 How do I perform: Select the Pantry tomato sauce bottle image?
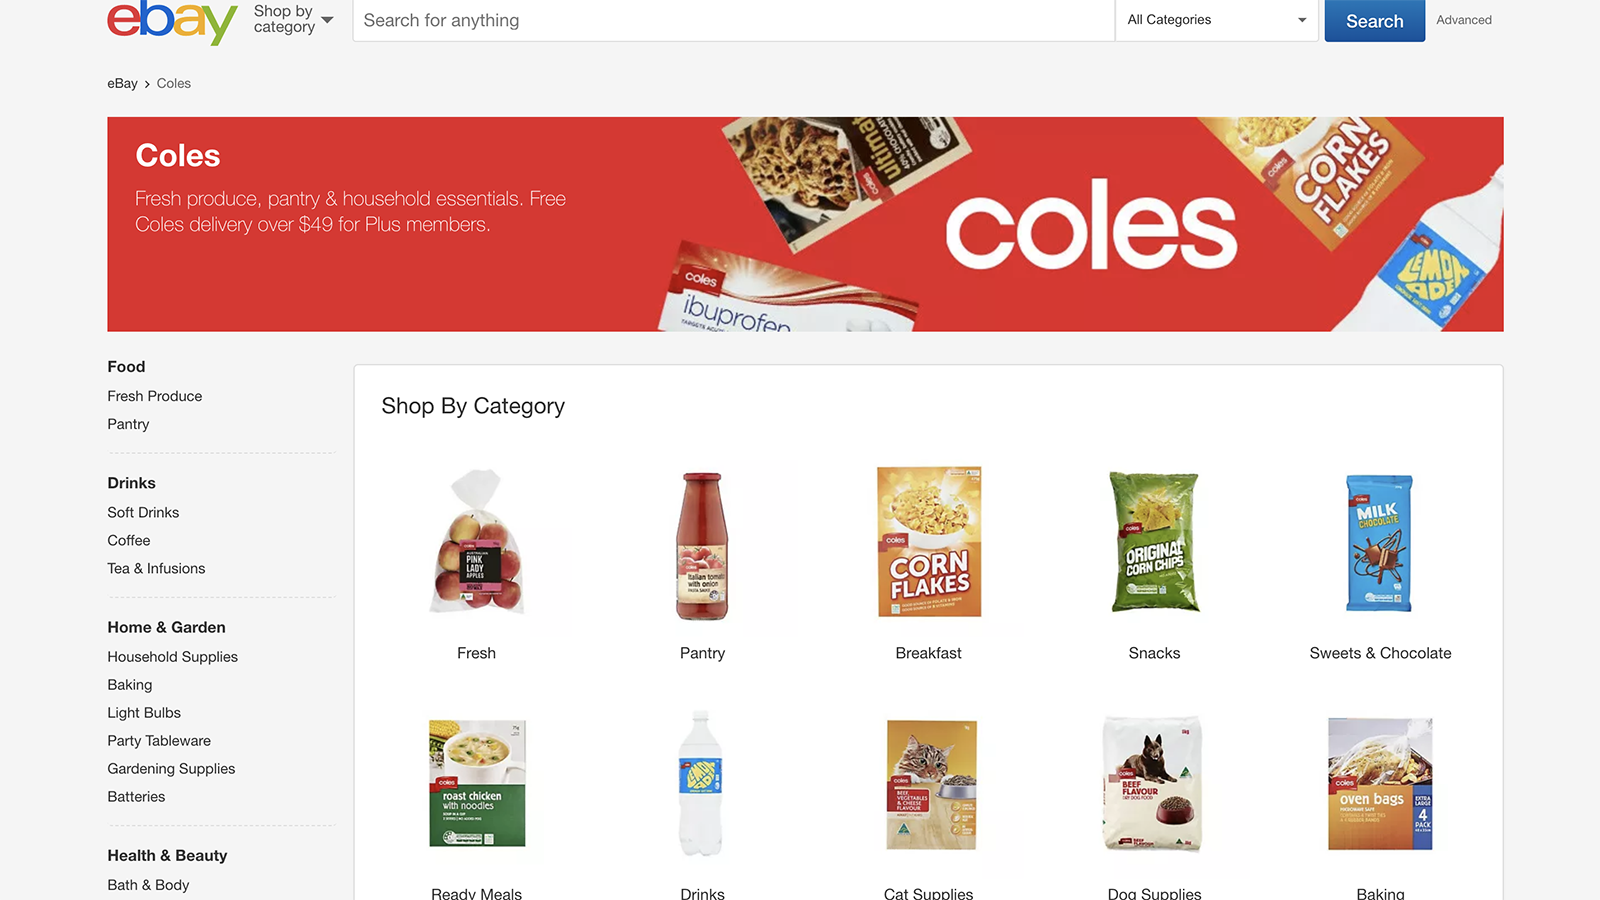(x=702, y=546)
